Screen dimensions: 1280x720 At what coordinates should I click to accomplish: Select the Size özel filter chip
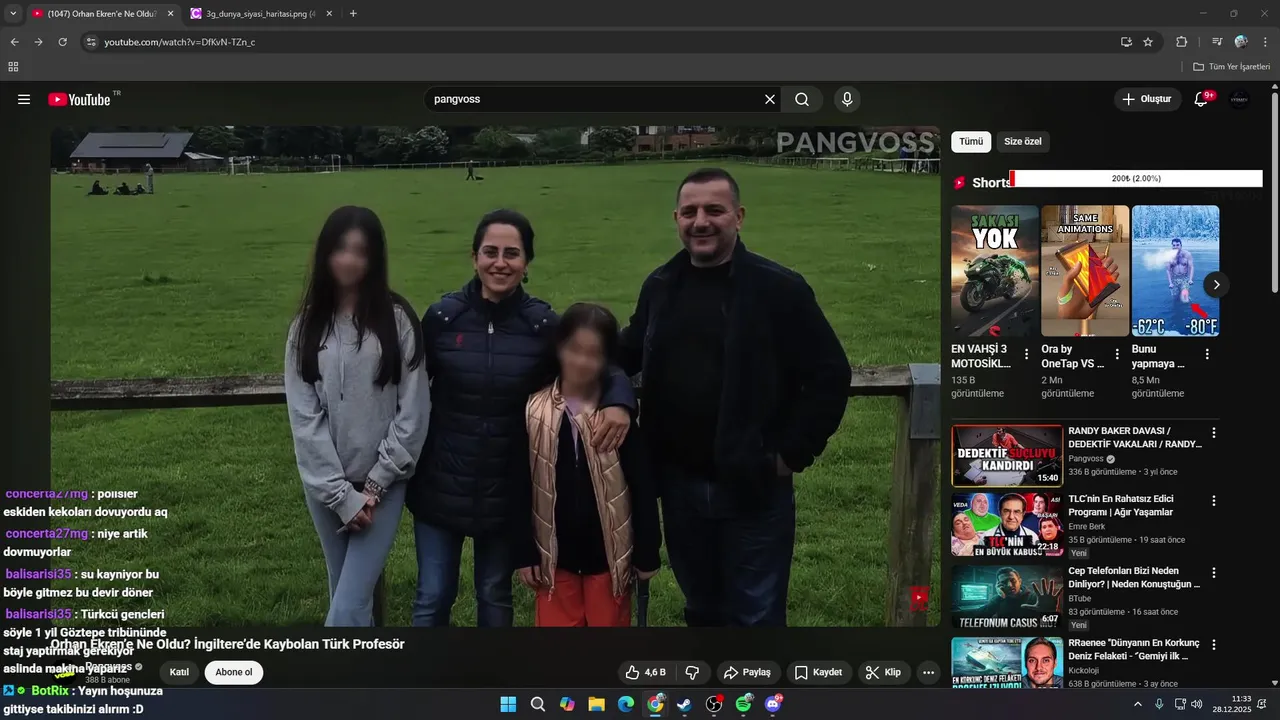point(1023,142)
